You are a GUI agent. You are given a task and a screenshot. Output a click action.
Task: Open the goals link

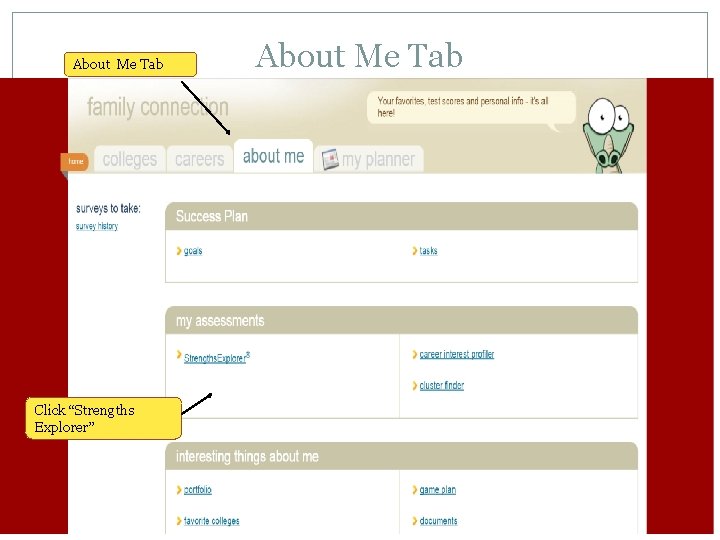pos(193,251)
